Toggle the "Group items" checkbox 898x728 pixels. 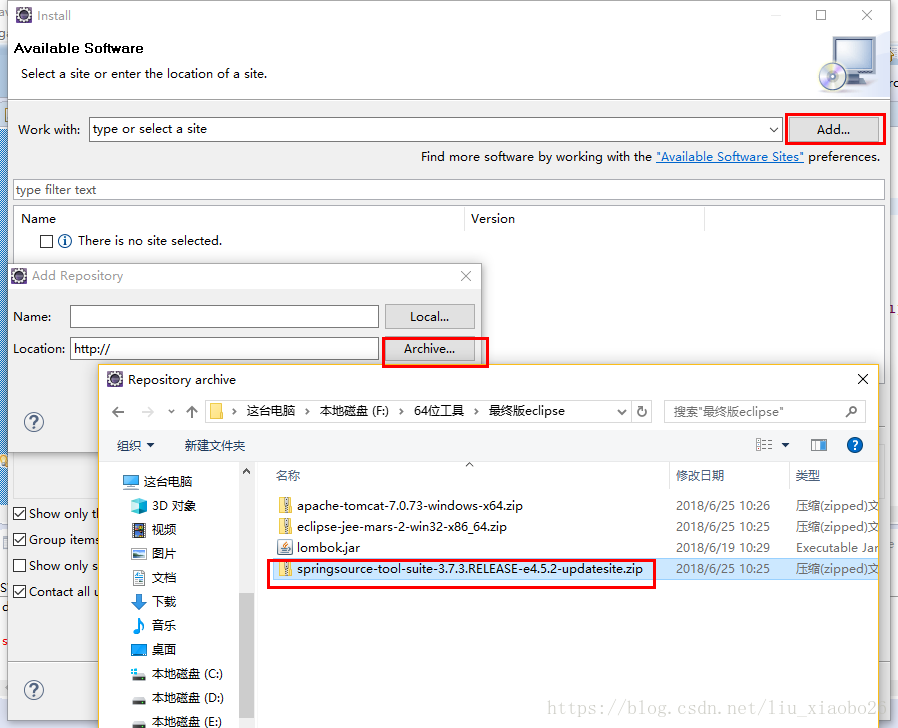point(19,540)
